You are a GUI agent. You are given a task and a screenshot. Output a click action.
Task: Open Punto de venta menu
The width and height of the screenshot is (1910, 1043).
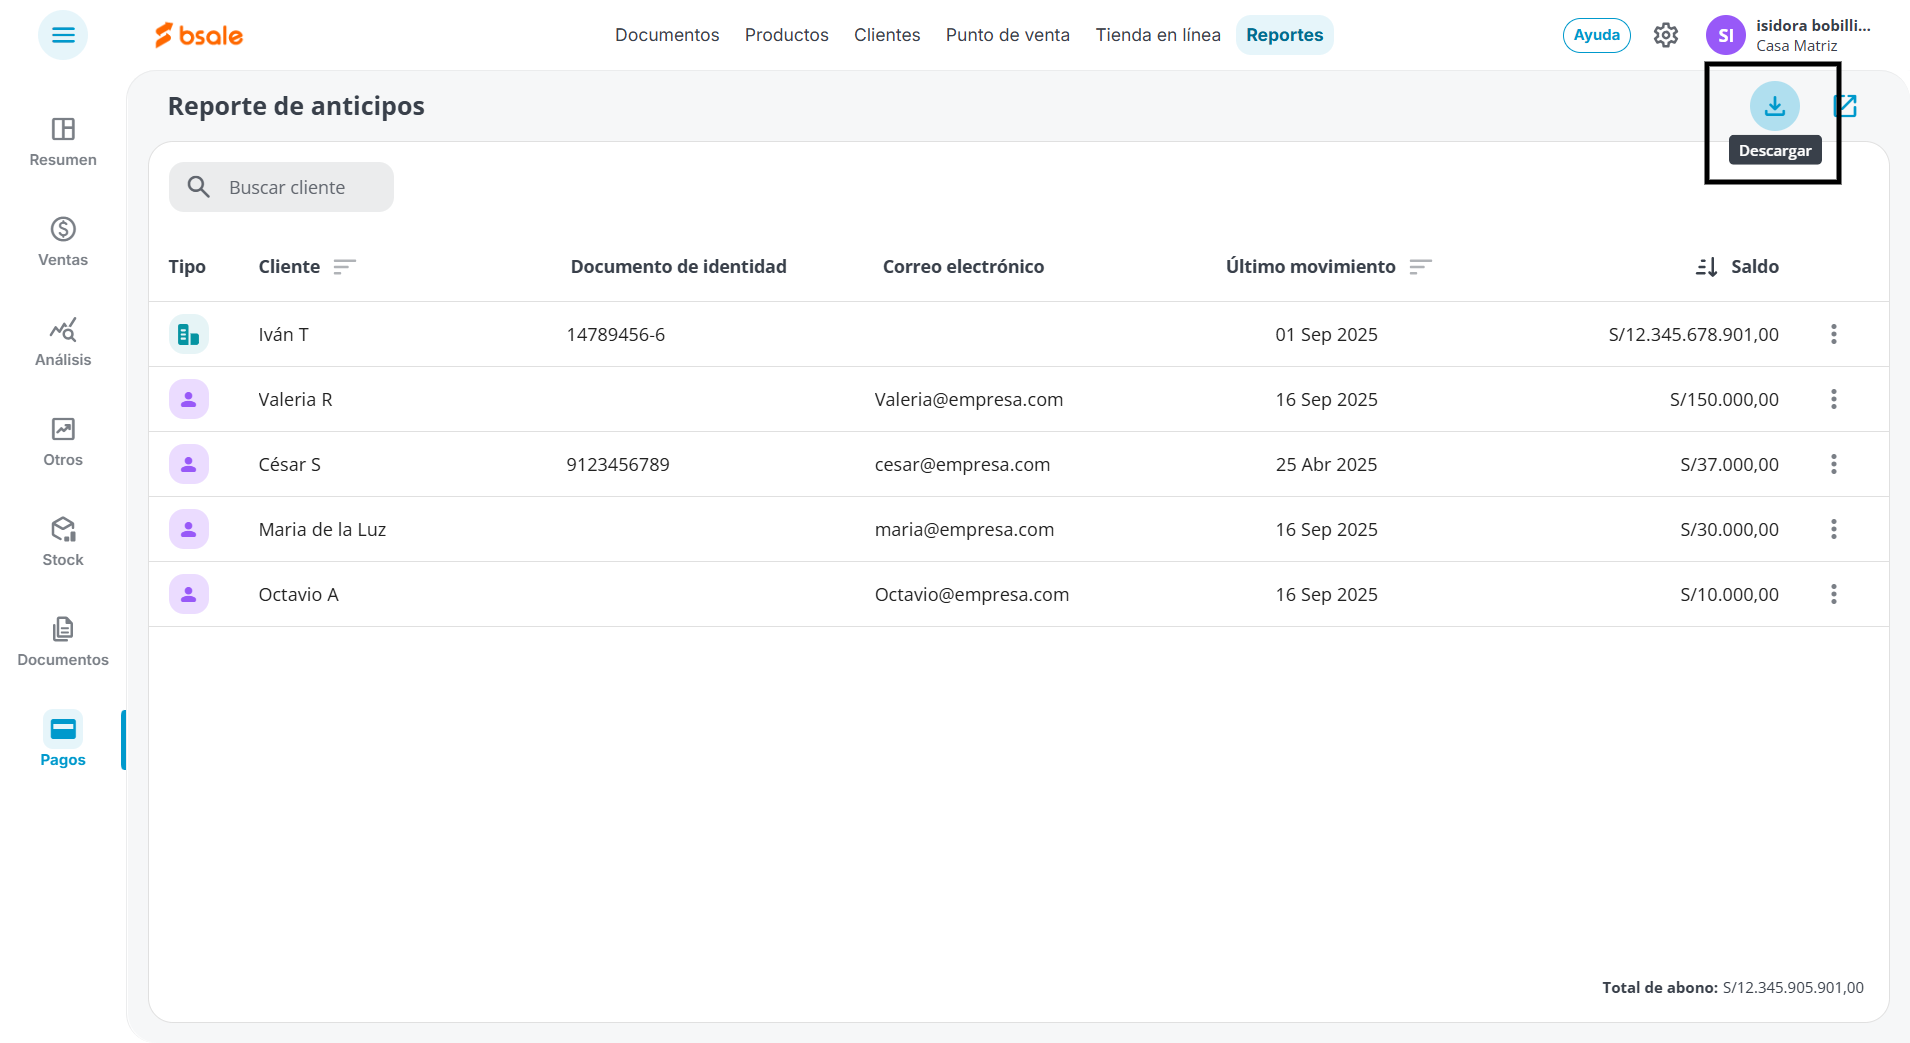point(1008,35)
